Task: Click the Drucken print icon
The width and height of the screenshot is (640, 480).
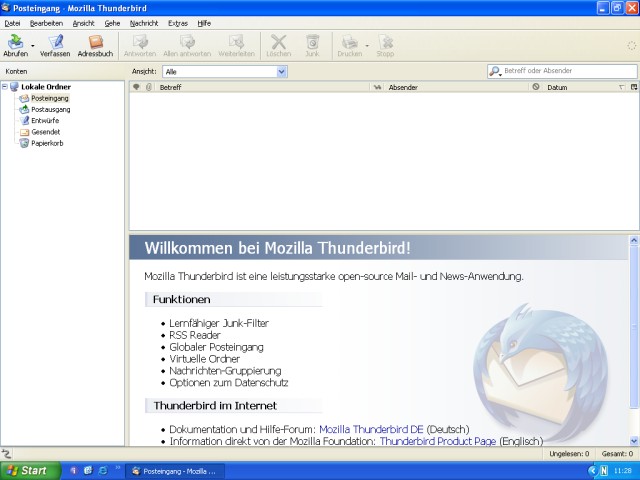Action: coord(350,45)
